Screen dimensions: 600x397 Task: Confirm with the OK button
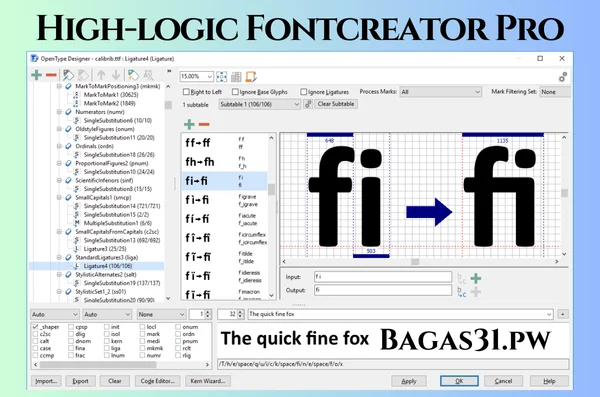tap(459, 381)
